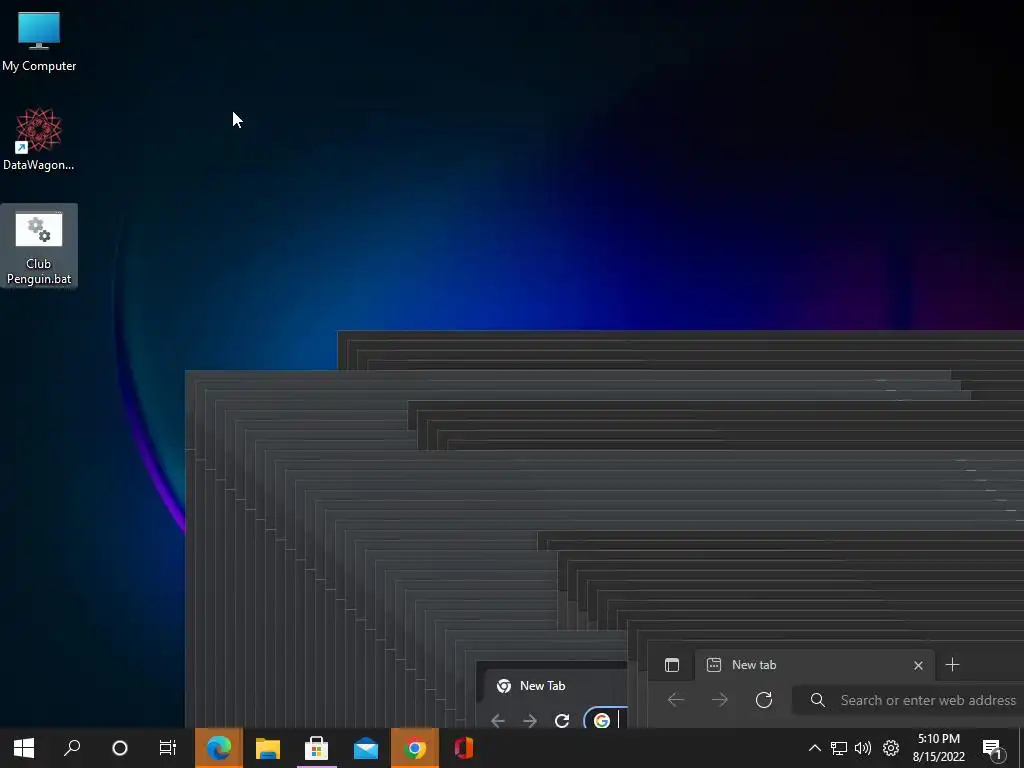Switch to Microsoft Edge from taskbar

(x=219, y=748)
